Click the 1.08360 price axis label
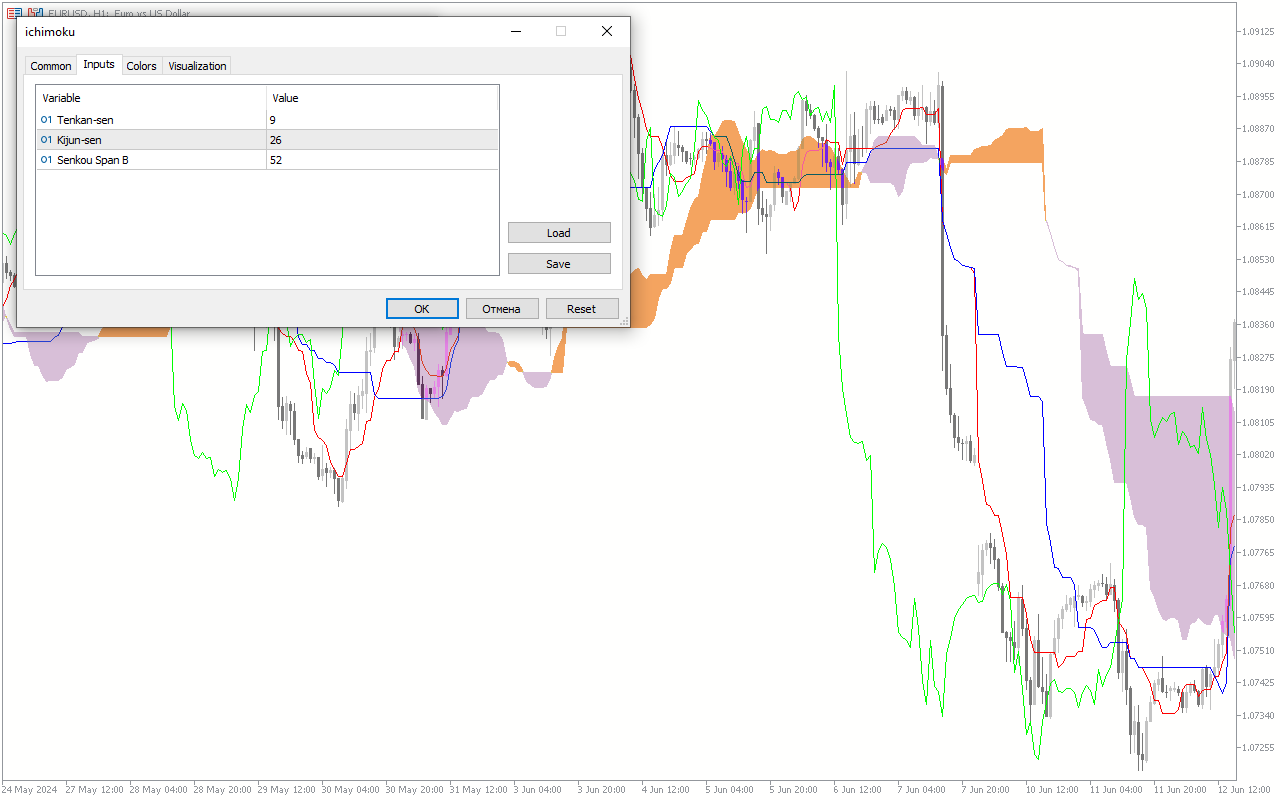Viewport: 1280px width, 800px height. (x=1257, y=324)
